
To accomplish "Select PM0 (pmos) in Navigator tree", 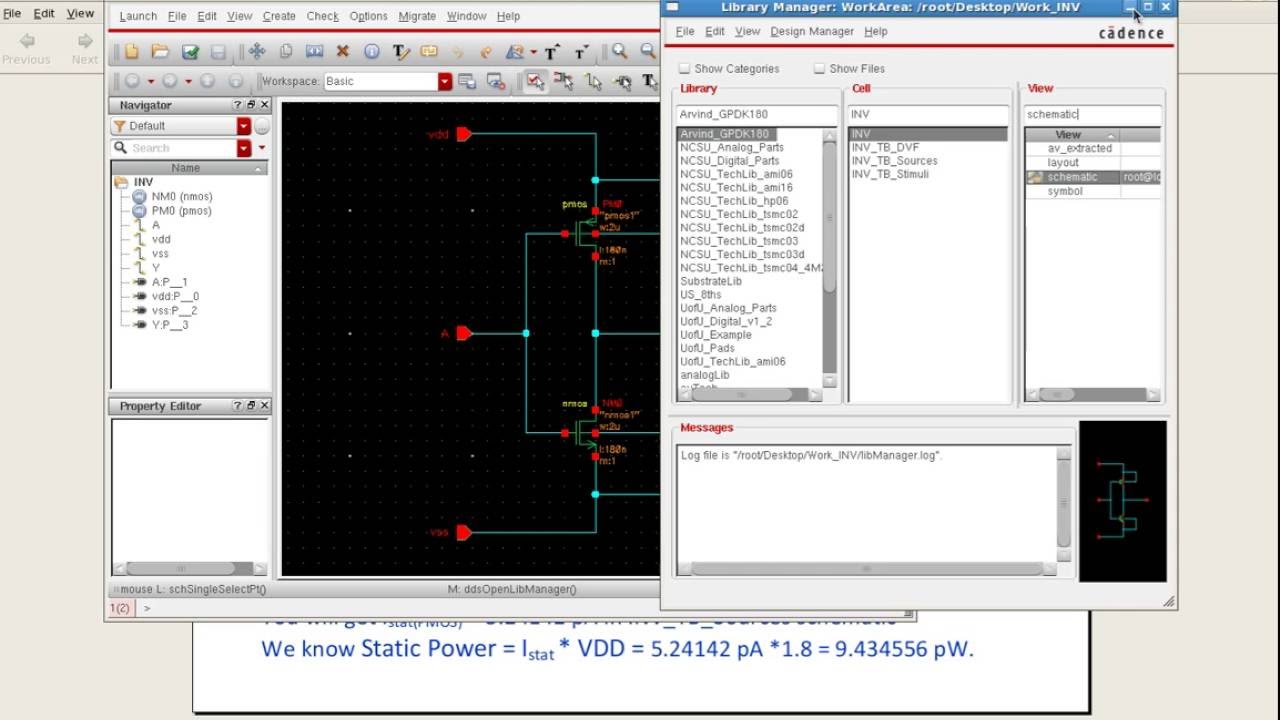I will tap(181, 211).
